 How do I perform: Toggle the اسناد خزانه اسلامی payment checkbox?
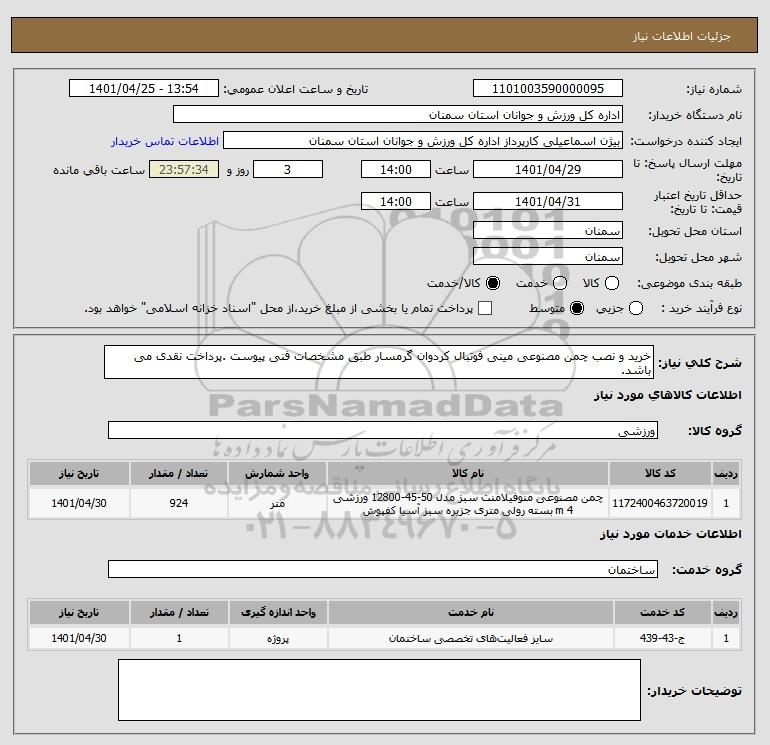coord(485,308)
